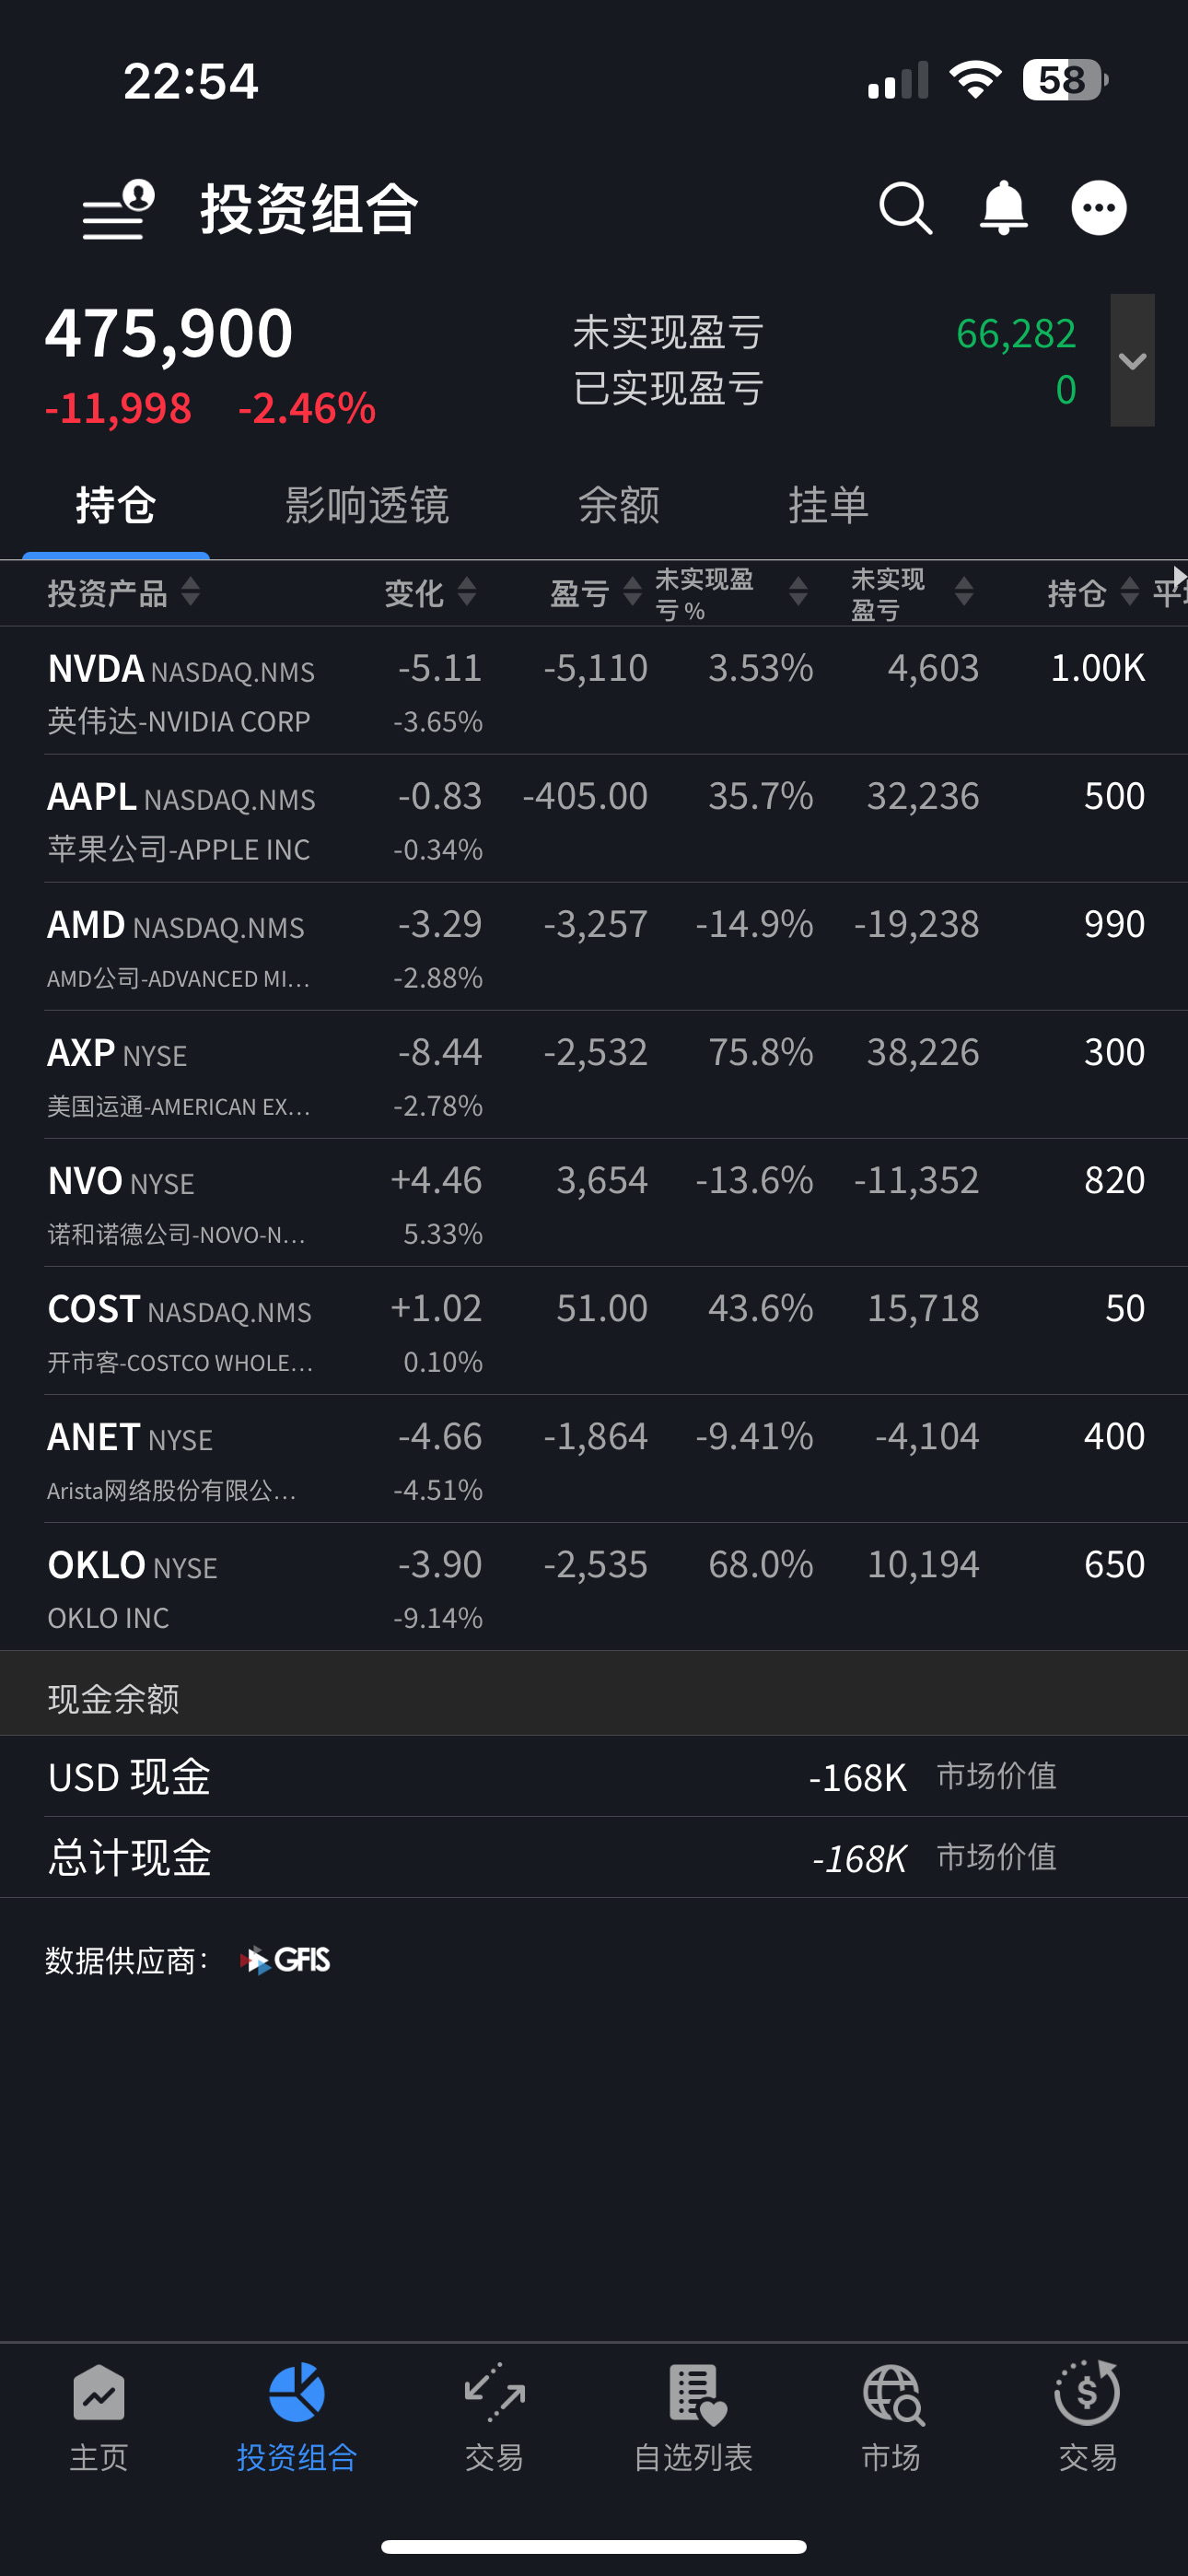The height and width of the screenshot is (2576, 1188).
Task: Open the account menu icon
Action: click(119, 209)
